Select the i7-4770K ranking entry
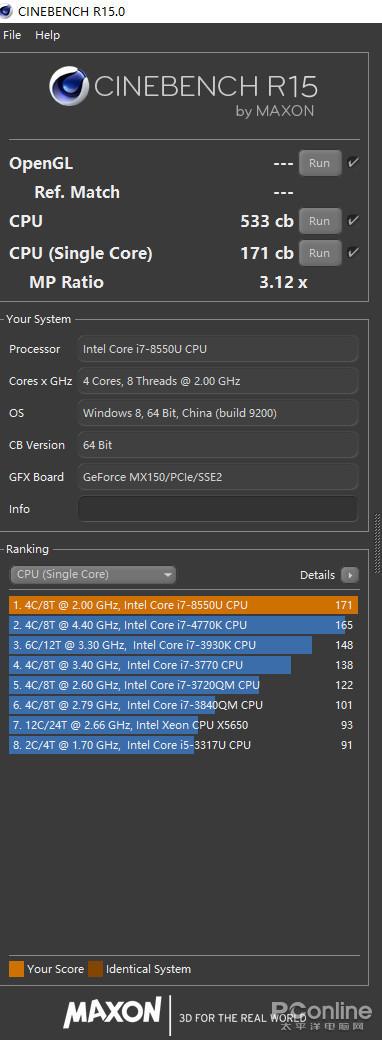Viewport: 382px width, 1040px height. [x=184, y=625]
